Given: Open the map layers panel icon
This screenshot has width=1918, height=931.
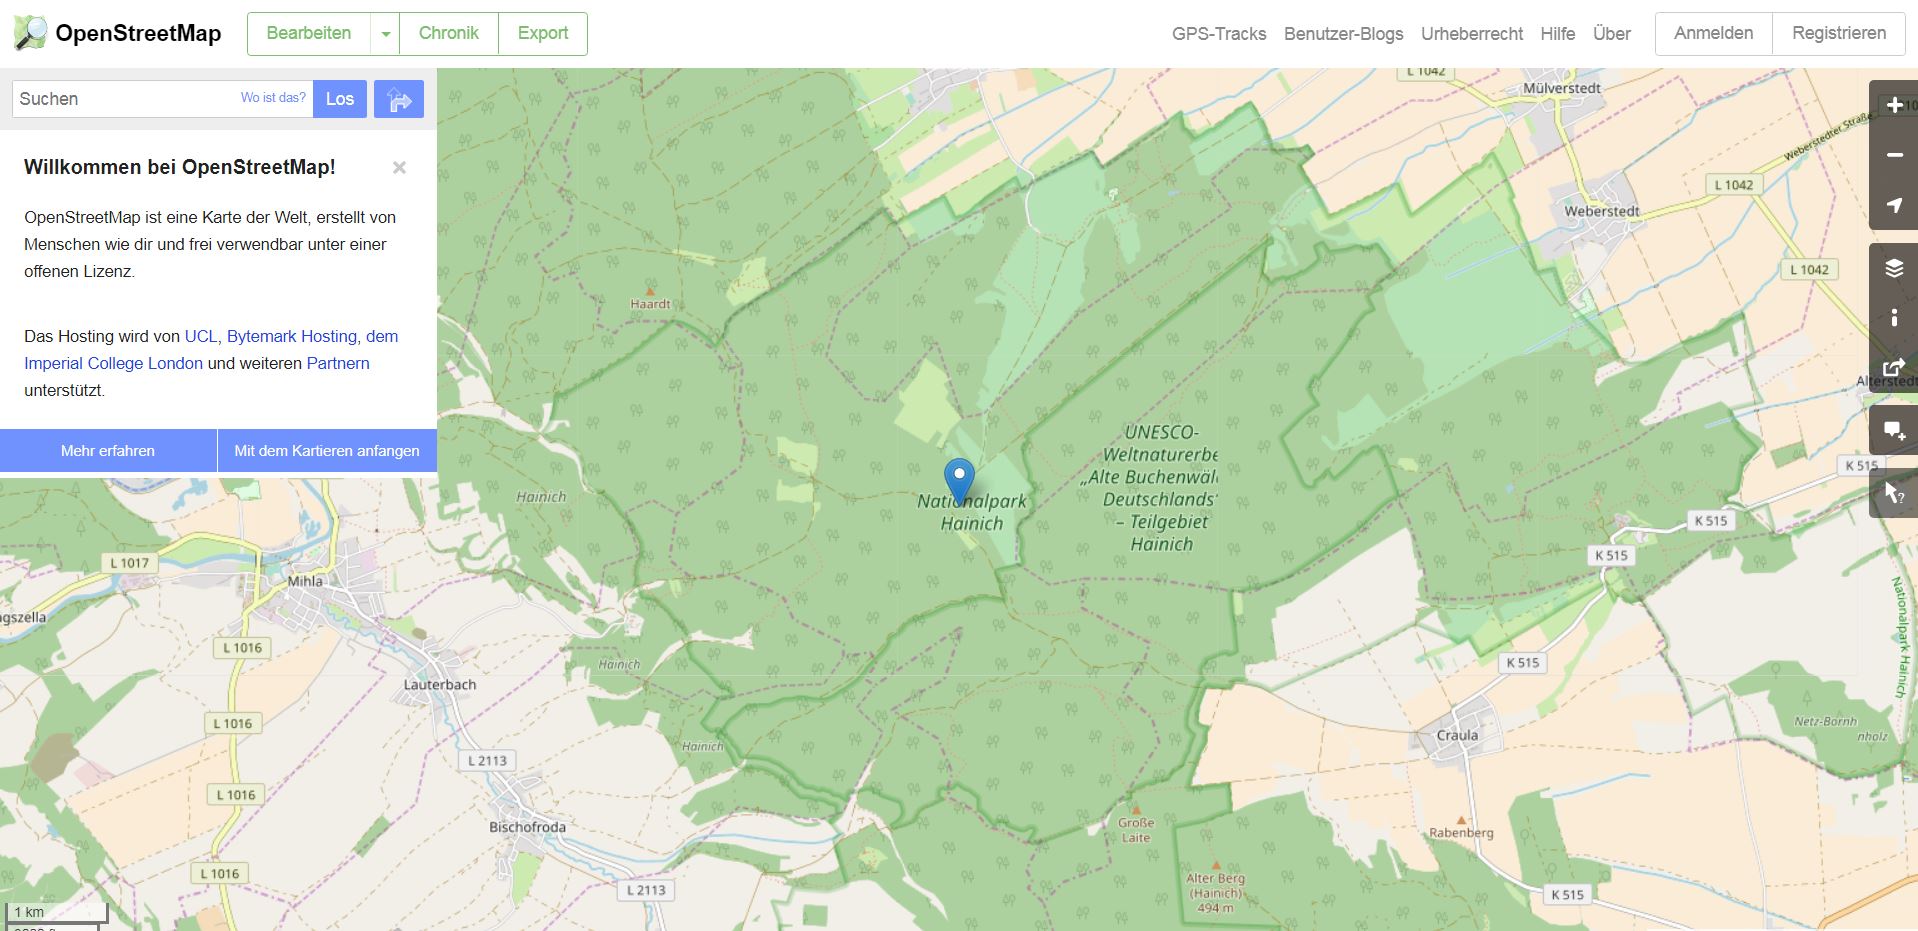Looking at the screenshot, I should (1894, 268).
